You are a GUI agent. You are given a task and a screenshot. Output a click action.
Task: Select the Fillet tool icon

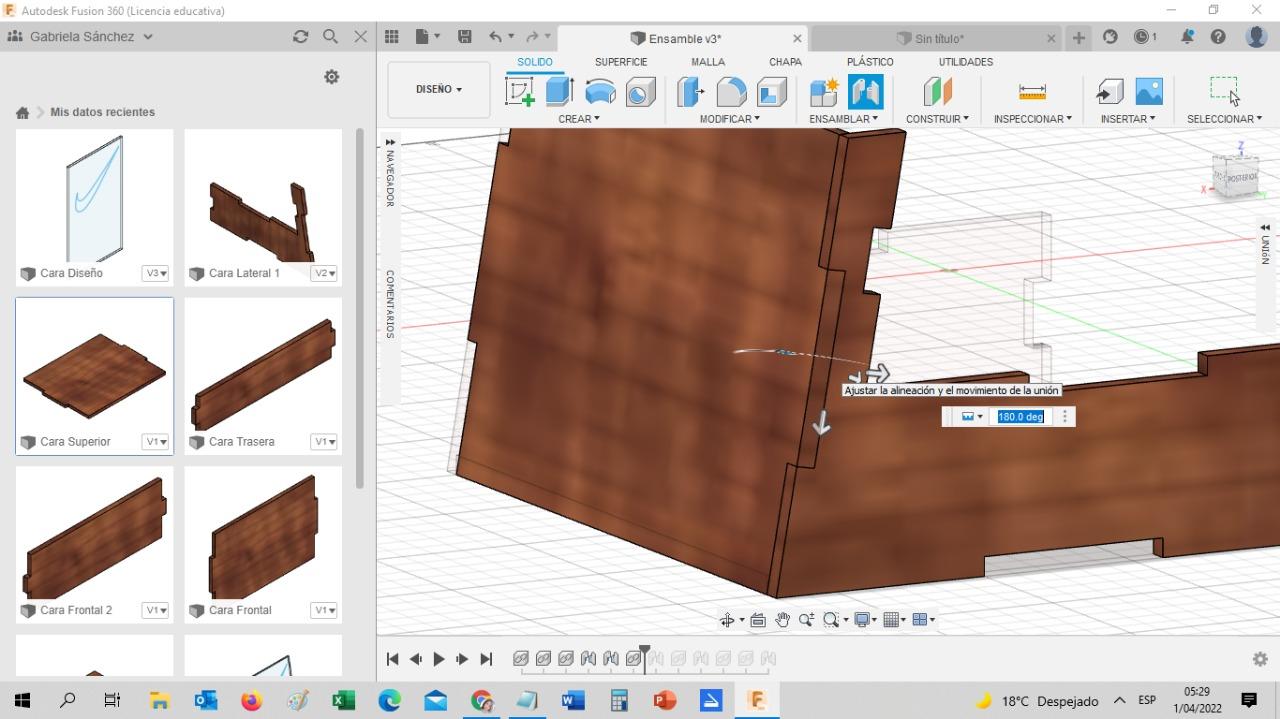click(x=731, y=92)
